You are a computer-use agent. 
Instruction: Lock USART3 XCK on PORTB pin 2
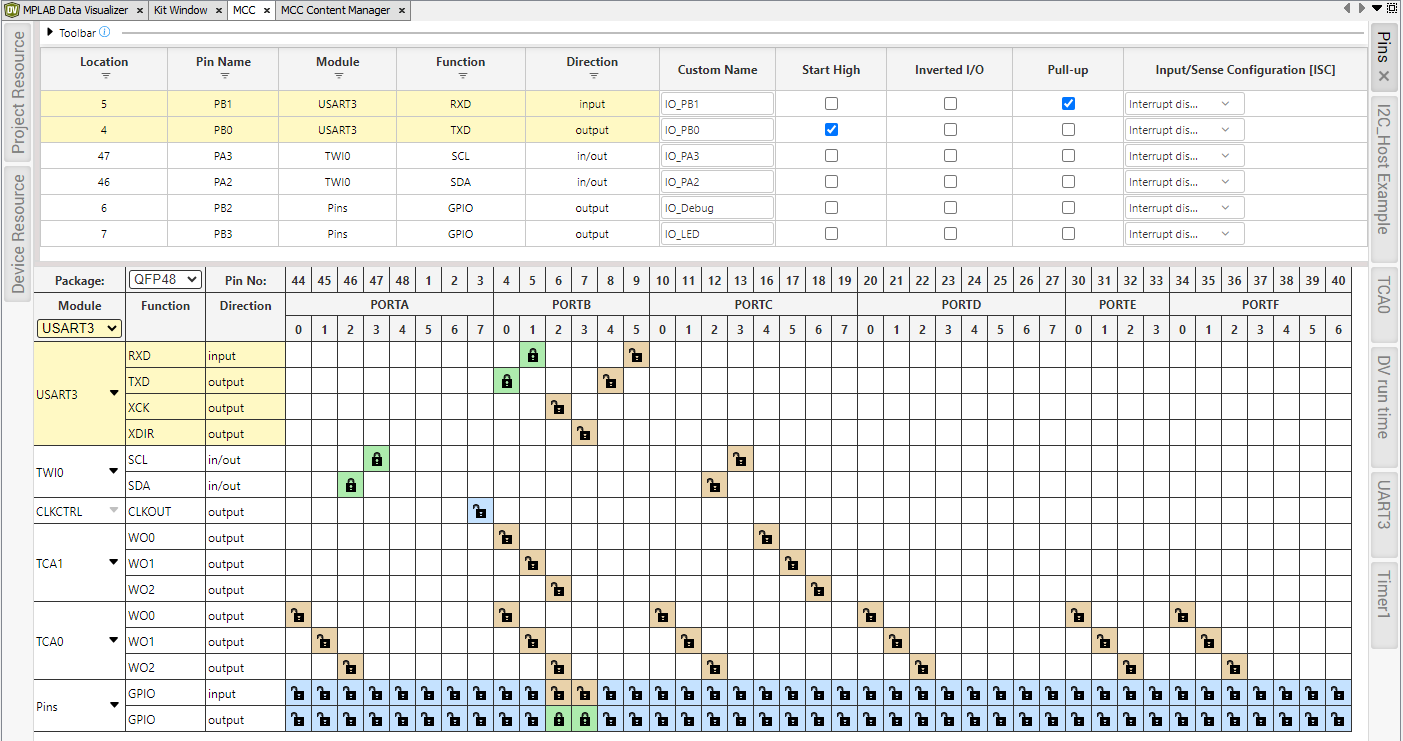[558, 407]
